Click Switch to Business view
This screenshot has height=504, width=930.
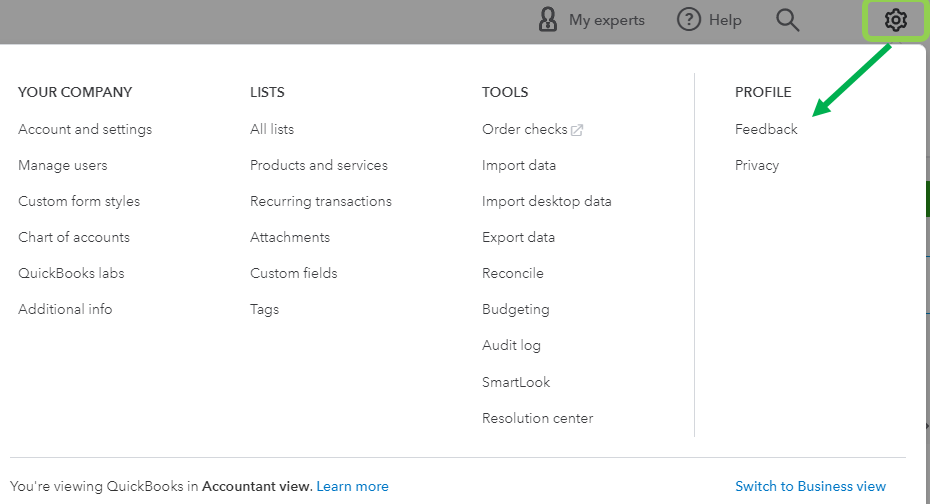pyautogui.click(x=810, y=486)
